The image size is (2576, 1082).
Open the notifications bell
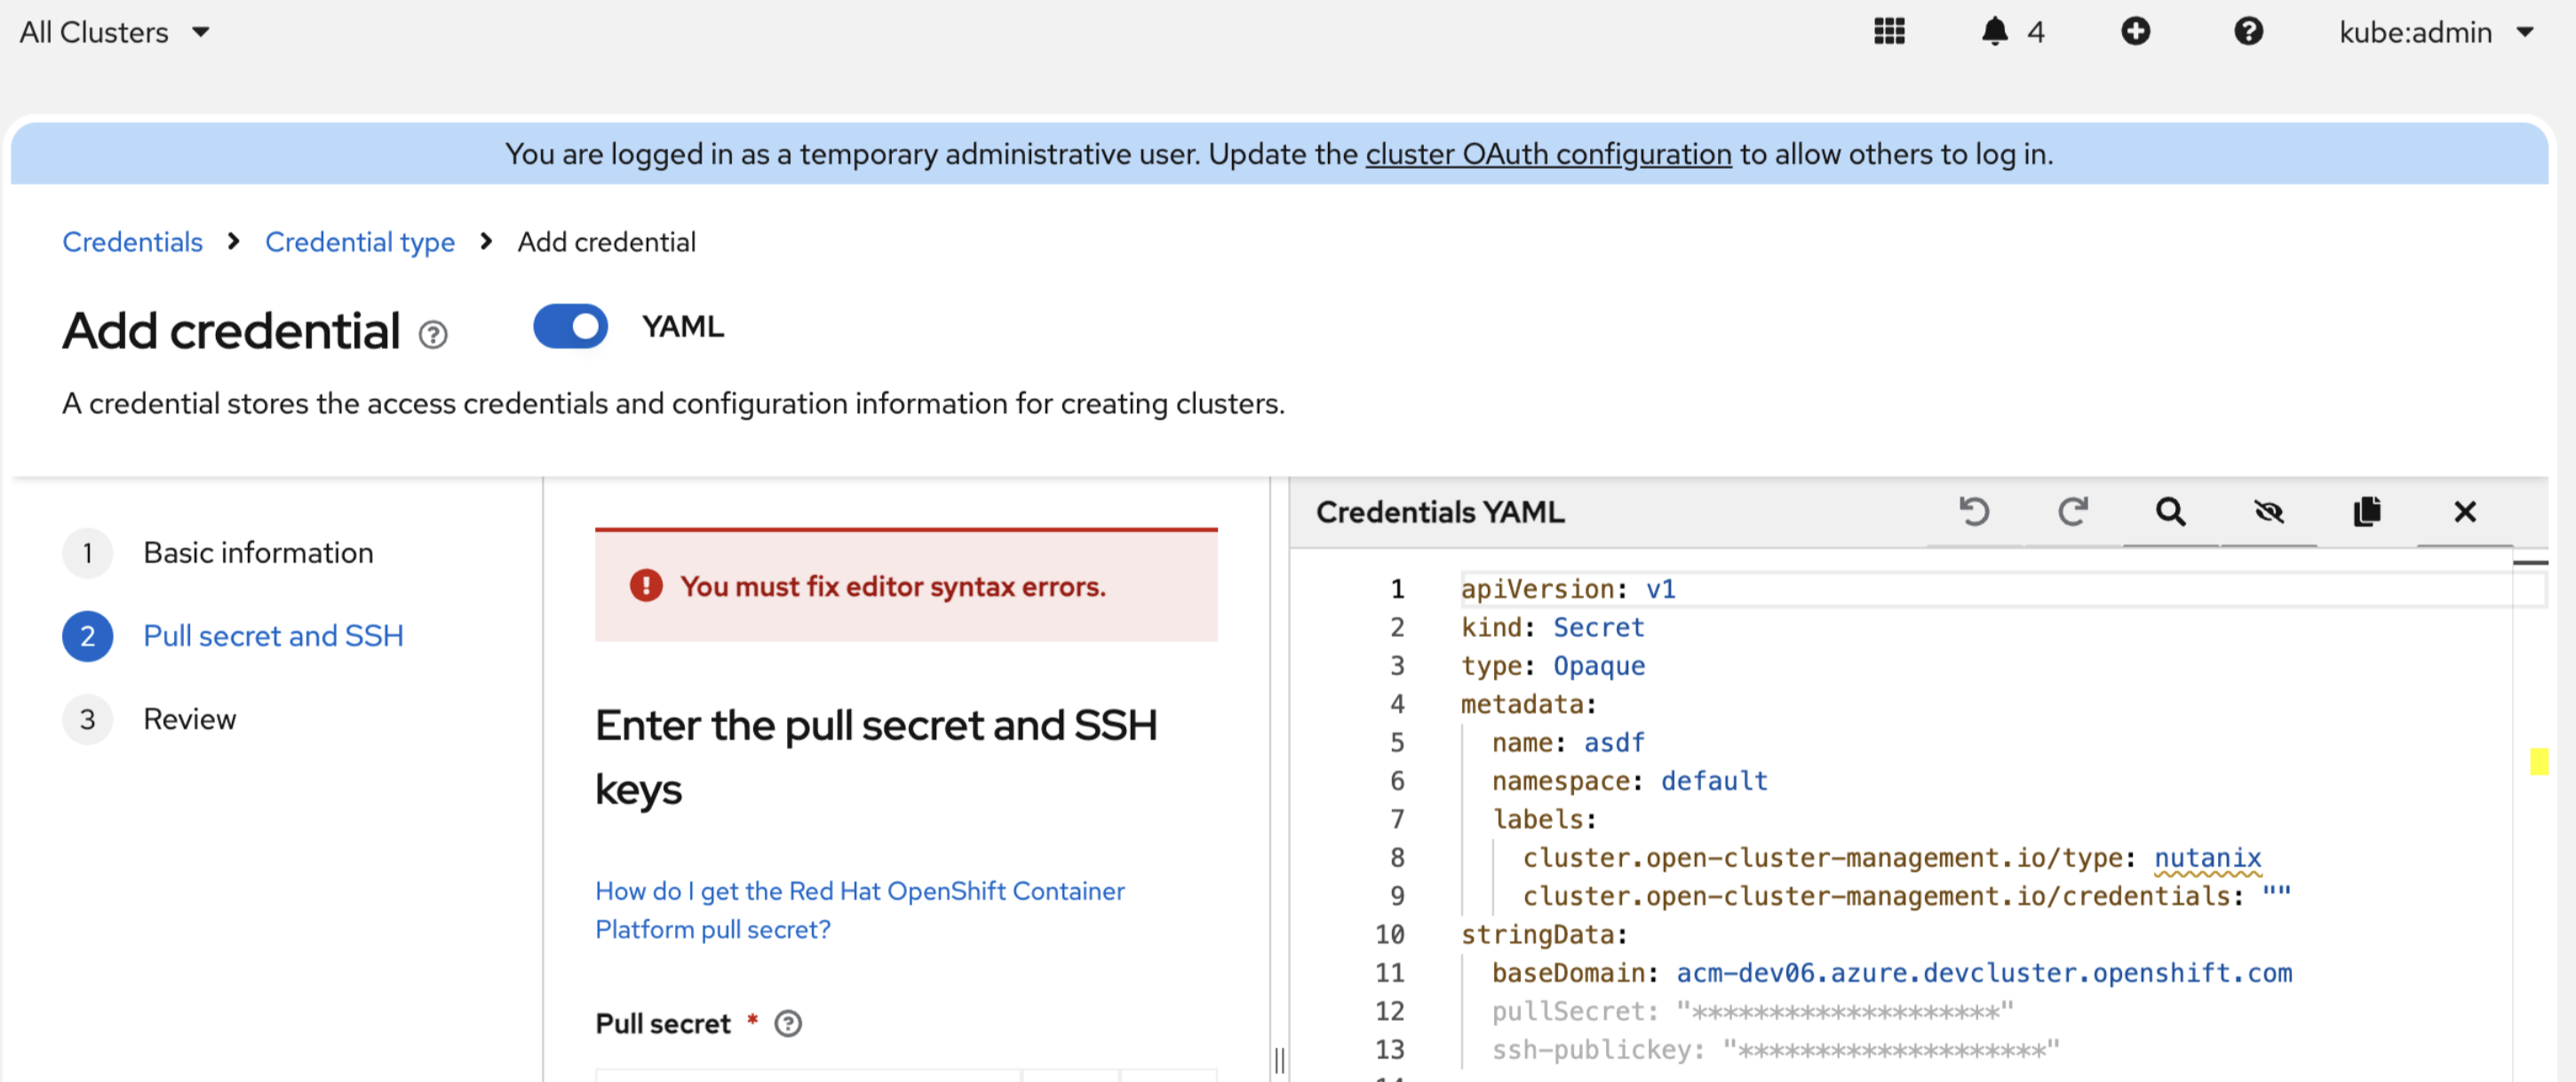pyautogui.click(x=1994, y=32)
